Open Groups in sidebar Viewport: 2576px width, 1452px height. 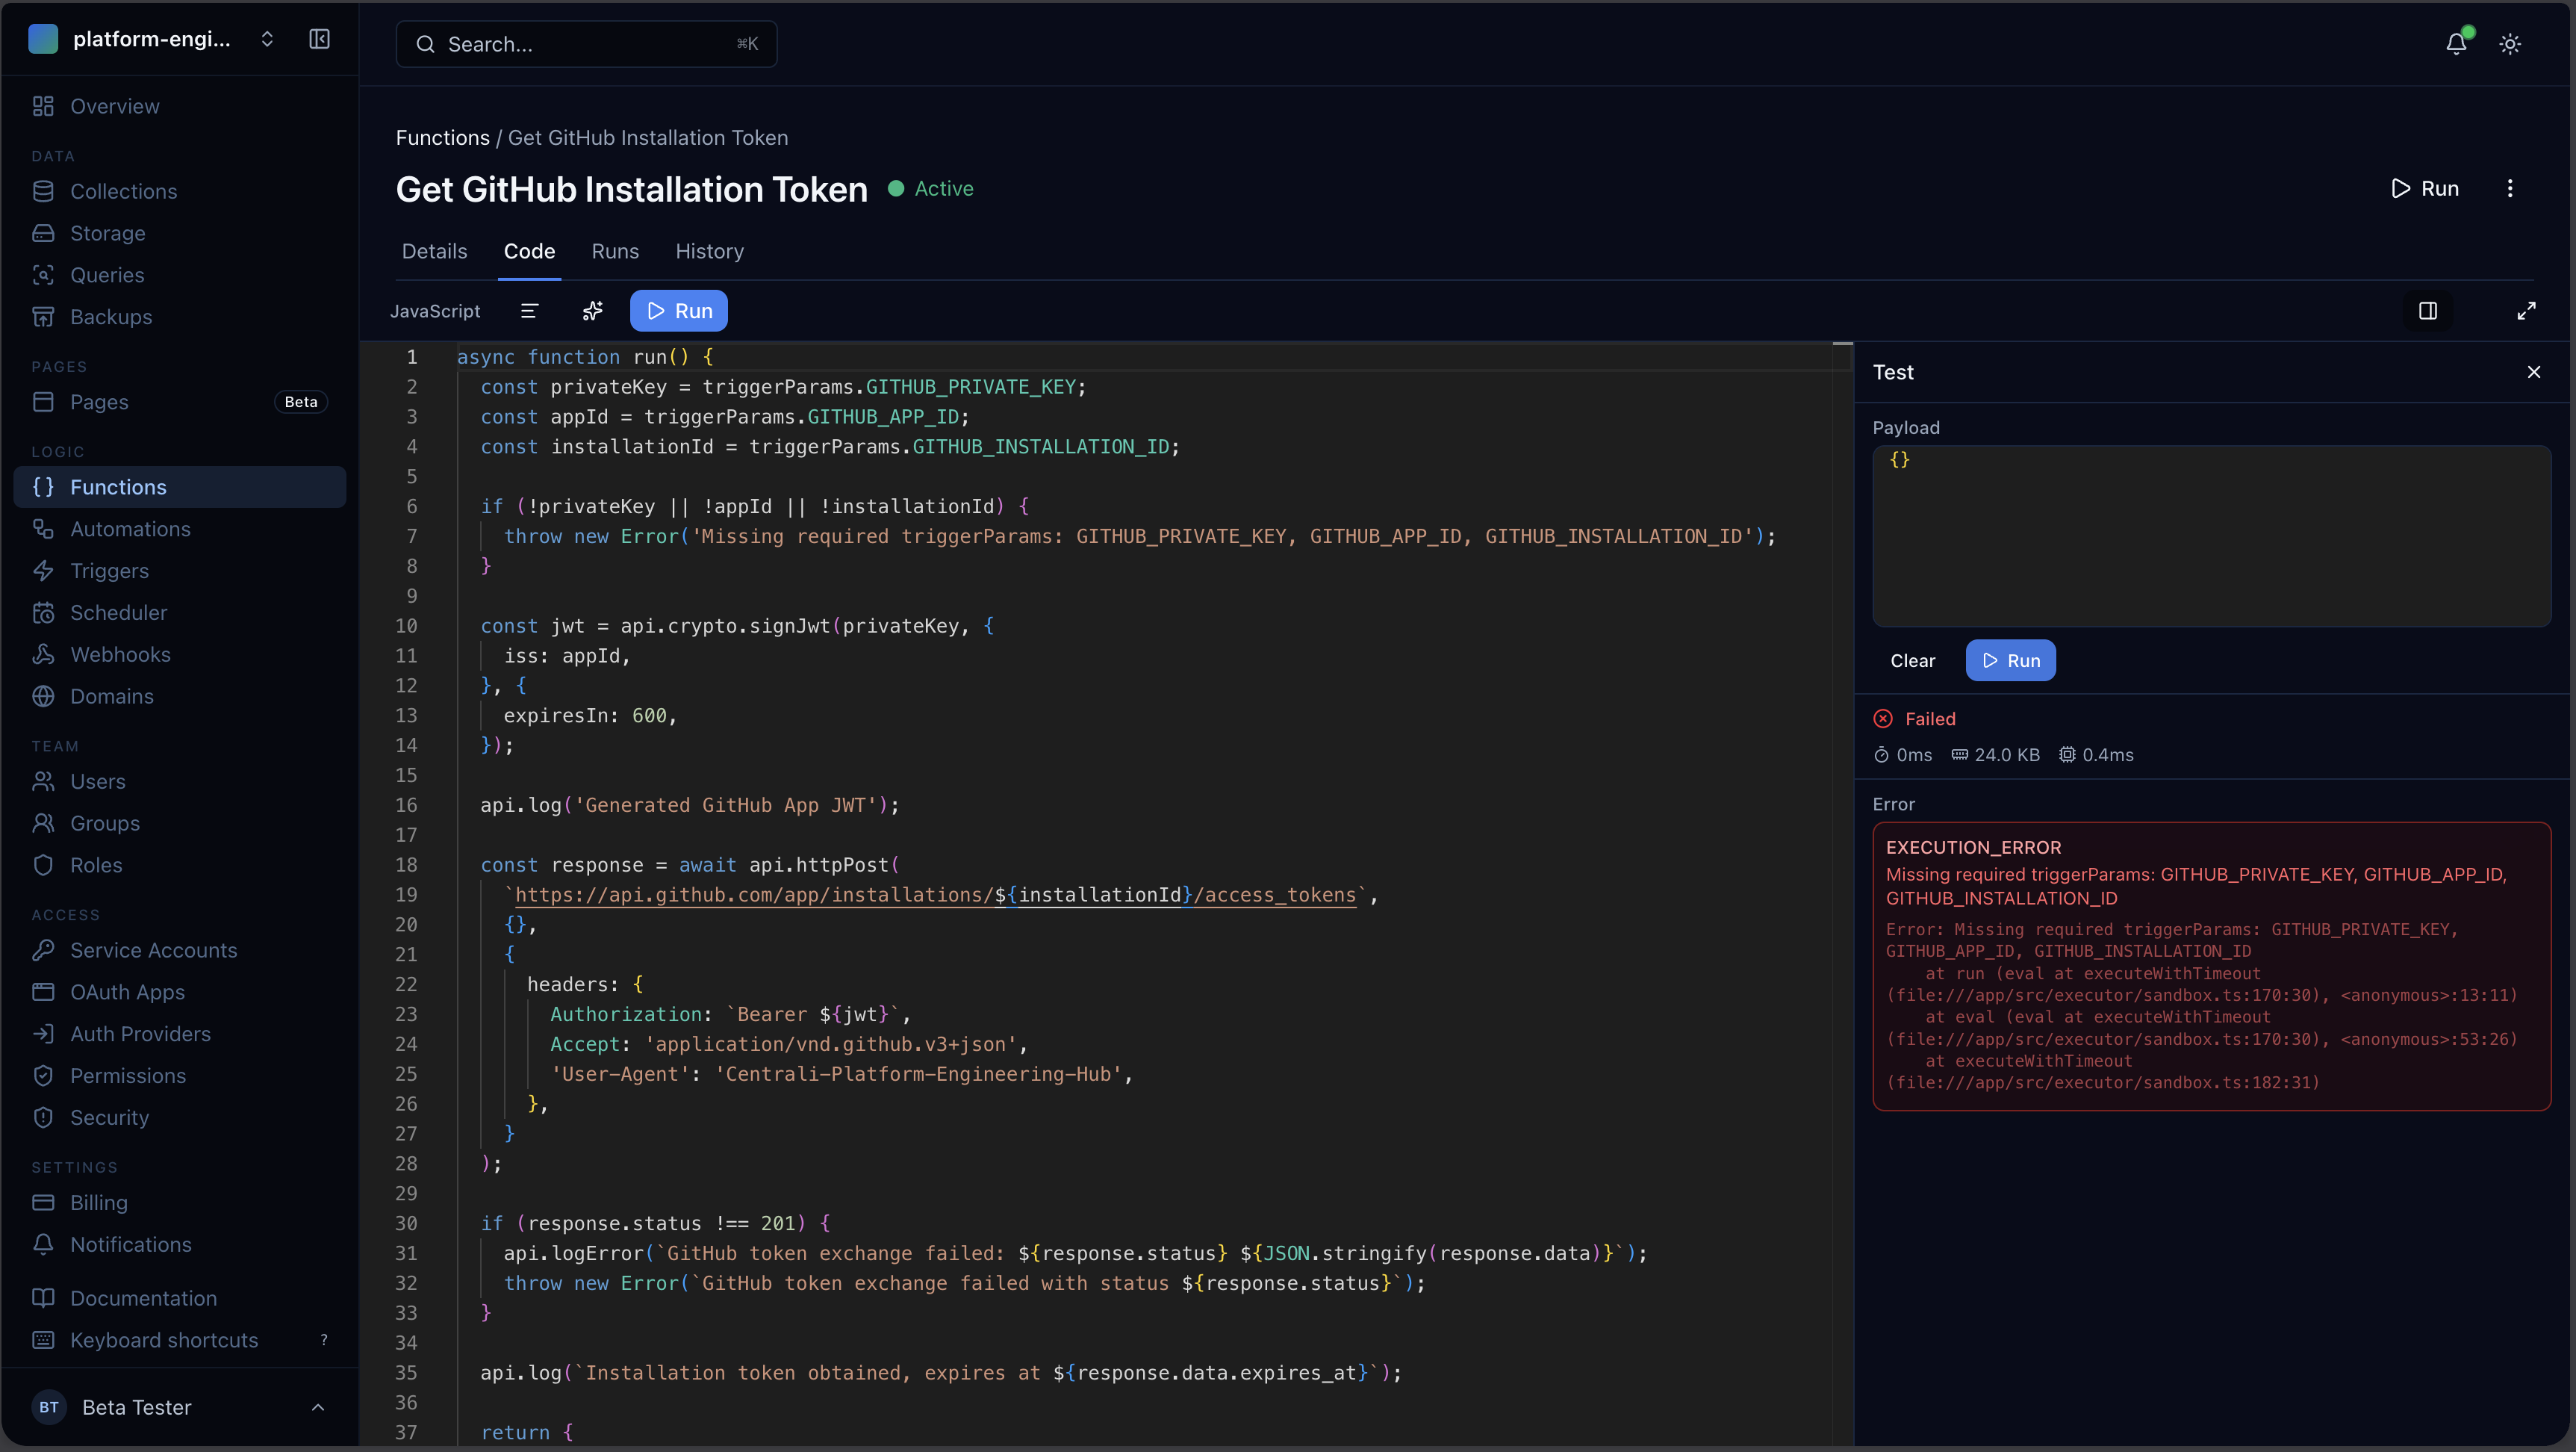pyautogui.click(x=180, y=824)
